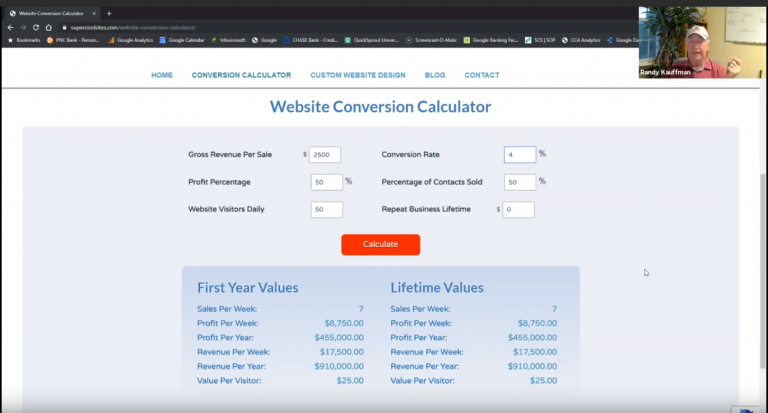Open the Google bookmark with globe icon
This screenshot has width=768, height=413.
264,40
